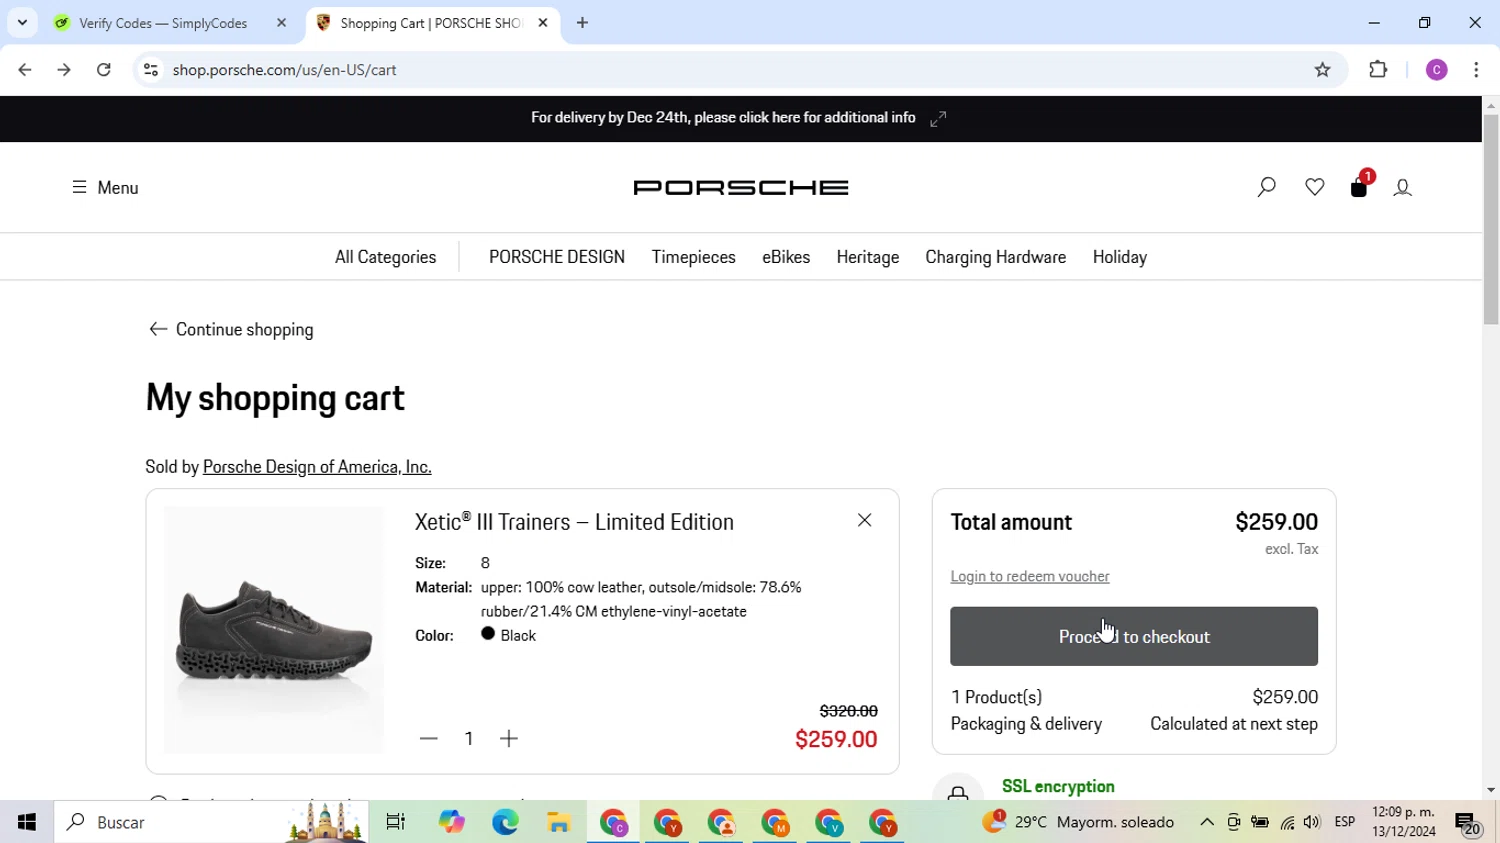
Task: Close the Shopping Cart Porsche tab
Action: tap(543, 23)
